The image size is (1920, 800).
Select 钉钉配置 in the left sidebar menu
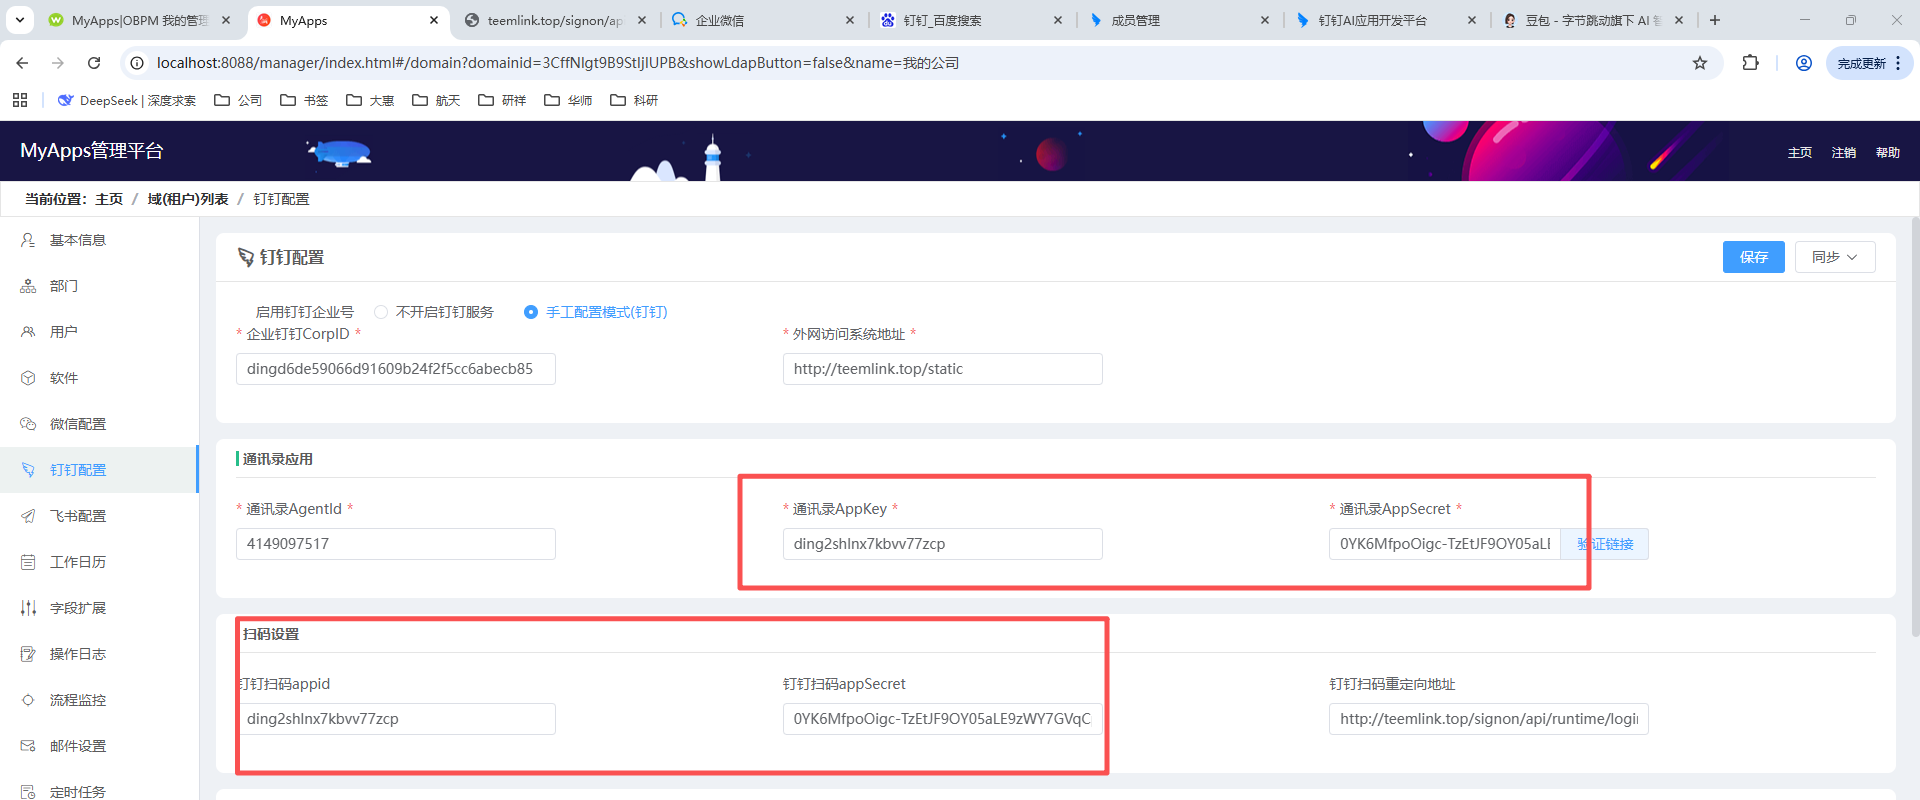[99, 470]
